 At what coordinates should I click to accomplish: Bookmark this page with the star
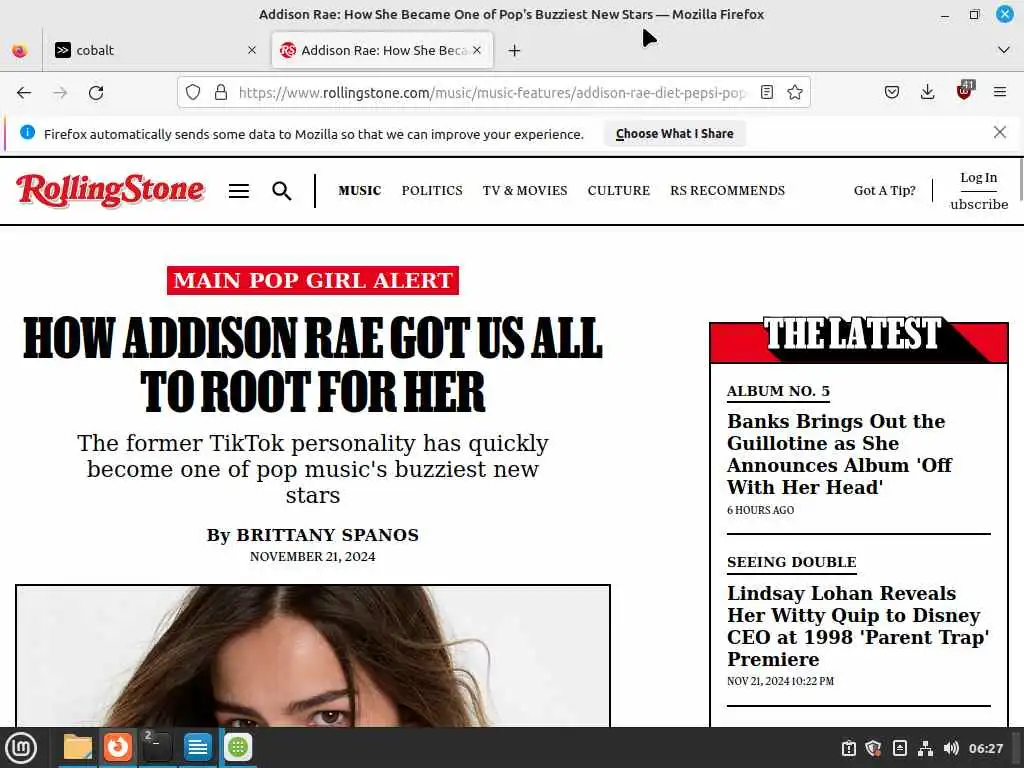click(x=795, y=93)
